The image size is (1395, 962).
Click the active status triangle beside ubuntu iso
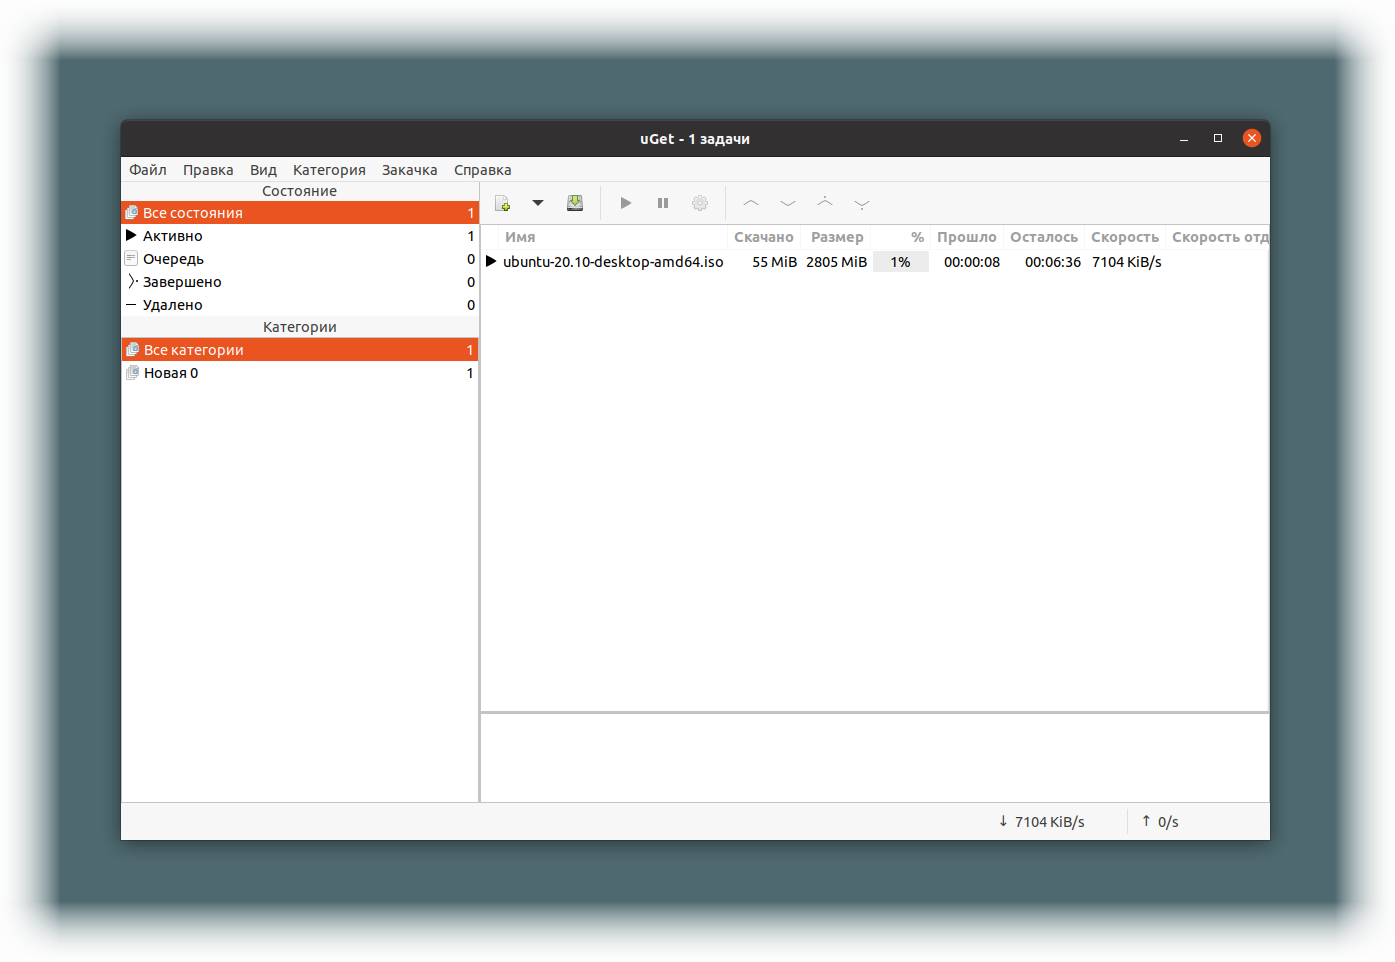click(491, 262)
